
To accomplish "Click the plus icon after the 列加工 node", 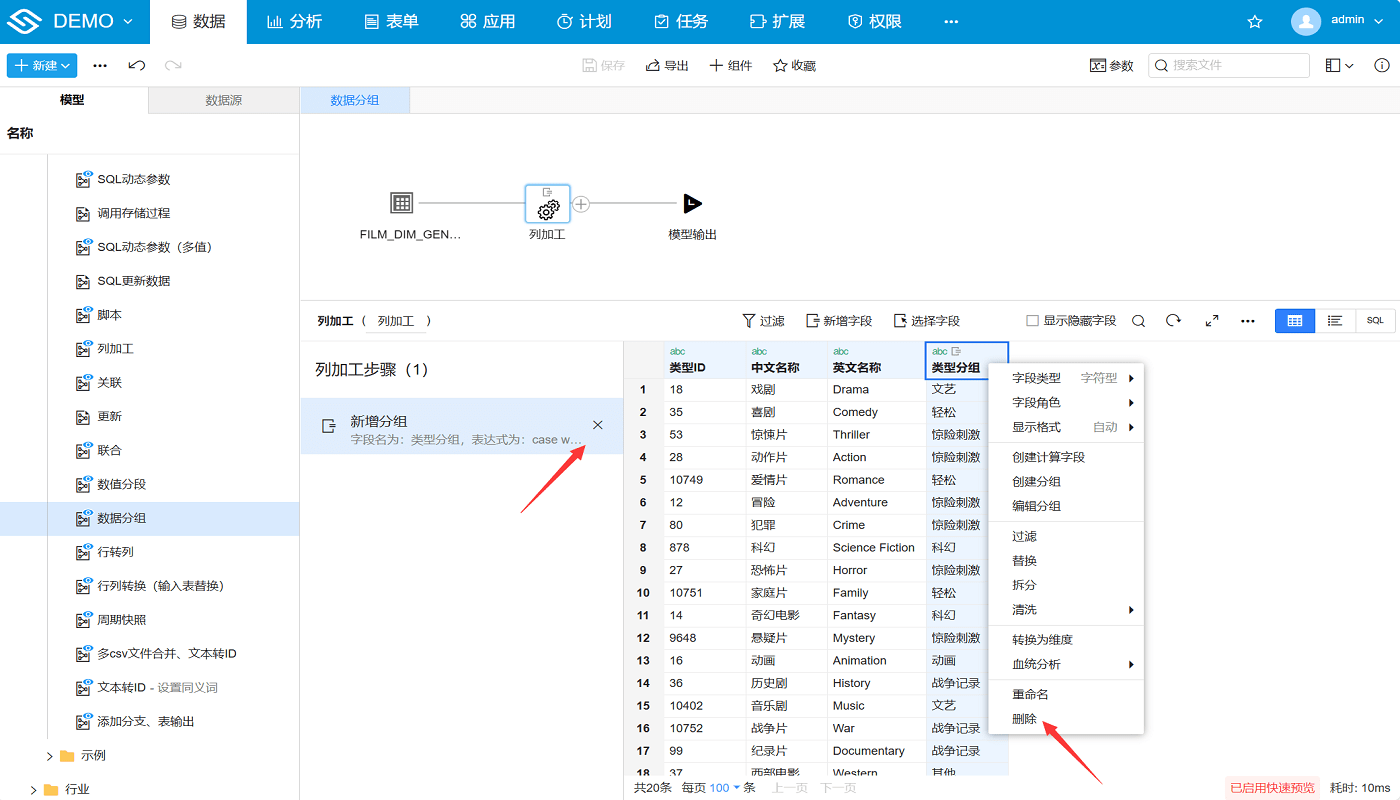I will (x=581, y=204).
